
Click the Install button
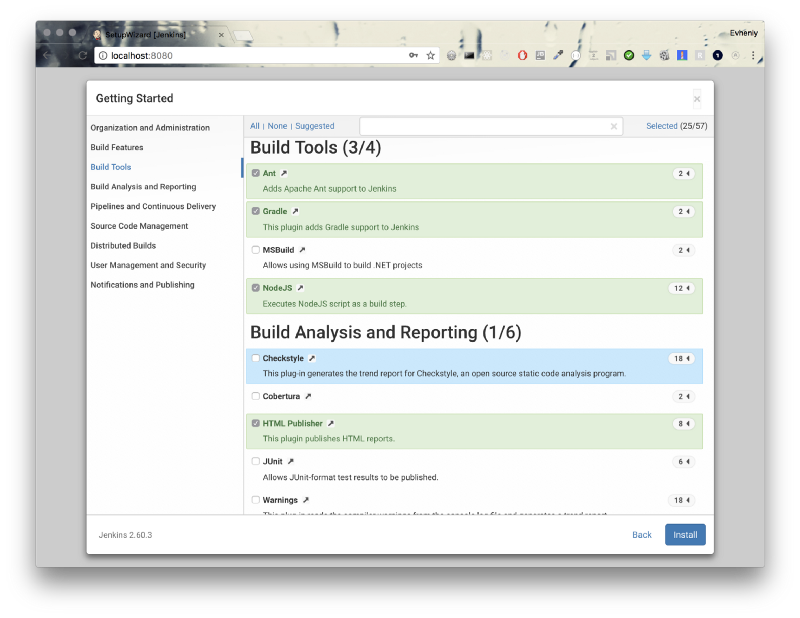pyautogui.click(x=685, y=535)
